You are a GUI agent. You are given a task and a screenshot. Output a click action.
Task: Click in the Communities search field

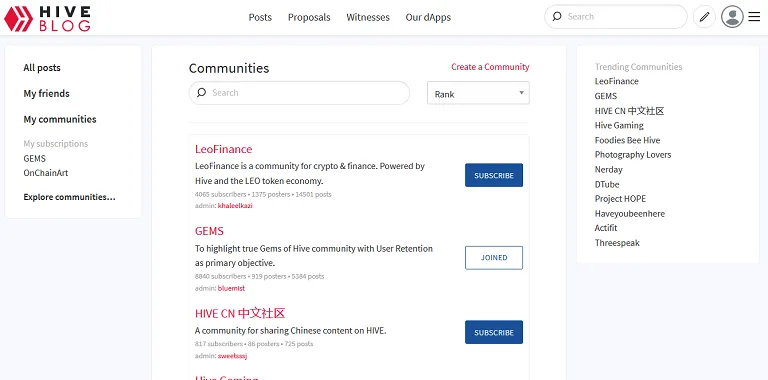coord(299,93)
